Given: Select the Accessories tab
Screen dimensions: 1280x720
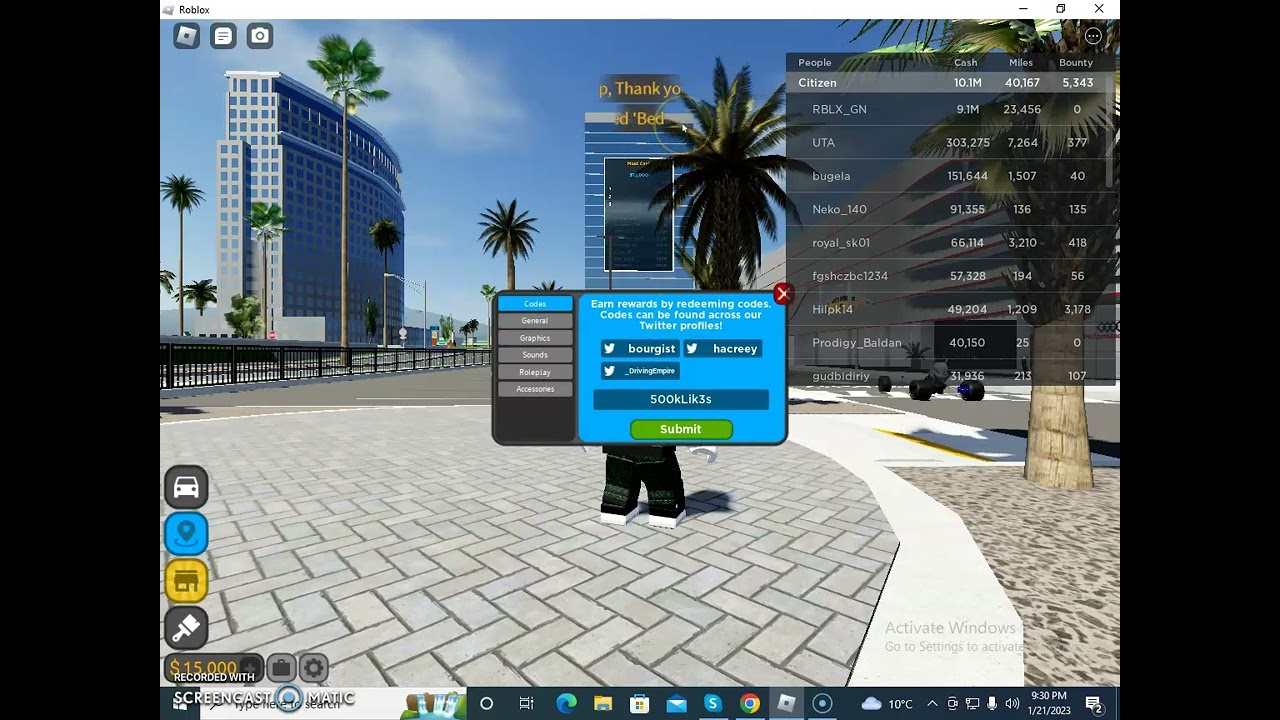Looking at the screenshot, I should [535, 389].
